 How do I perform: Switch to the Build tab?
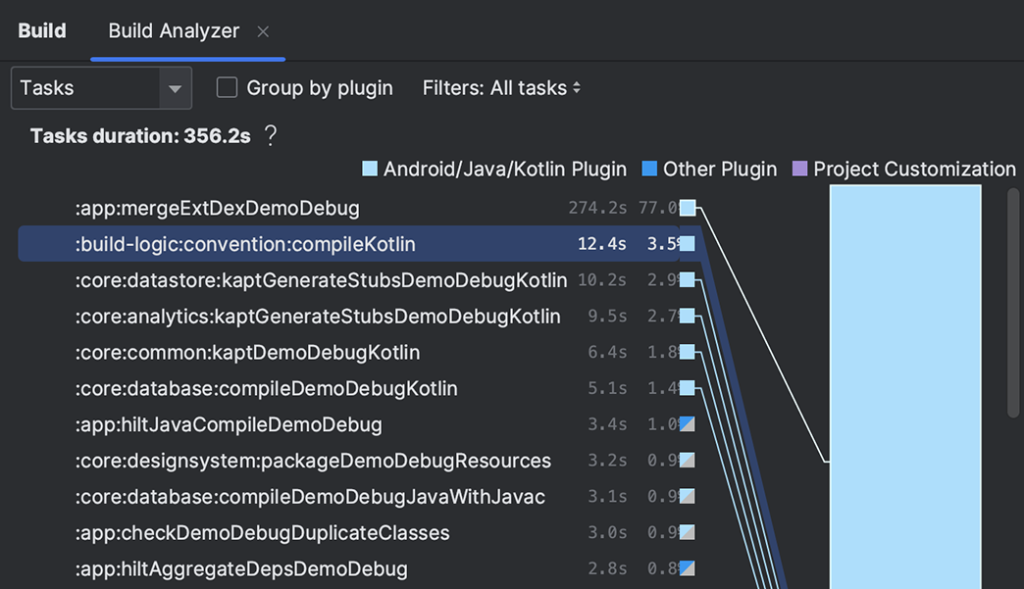click(x=42, y=30)
